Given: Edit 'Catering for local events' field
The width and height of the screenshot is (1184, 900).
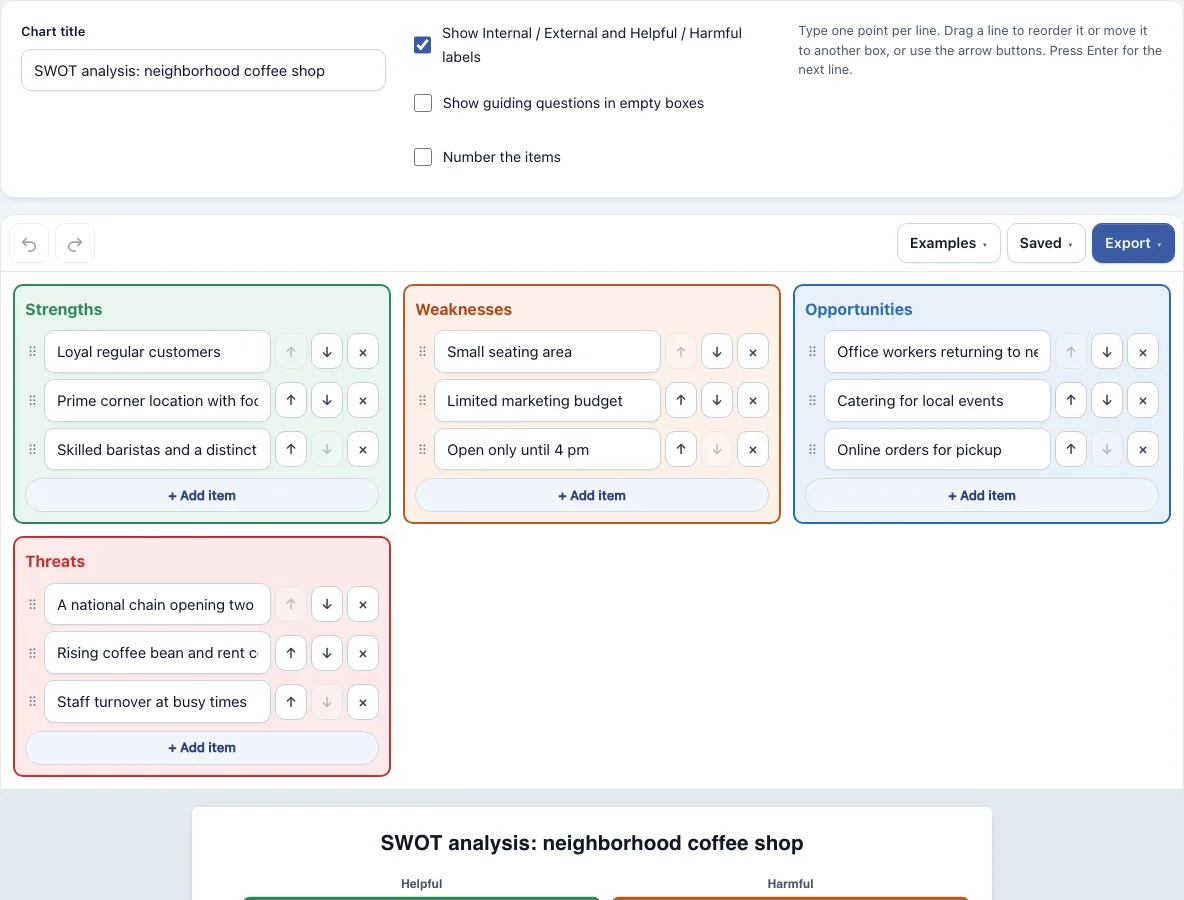Looking at the screenshot, I should [937, 400].
